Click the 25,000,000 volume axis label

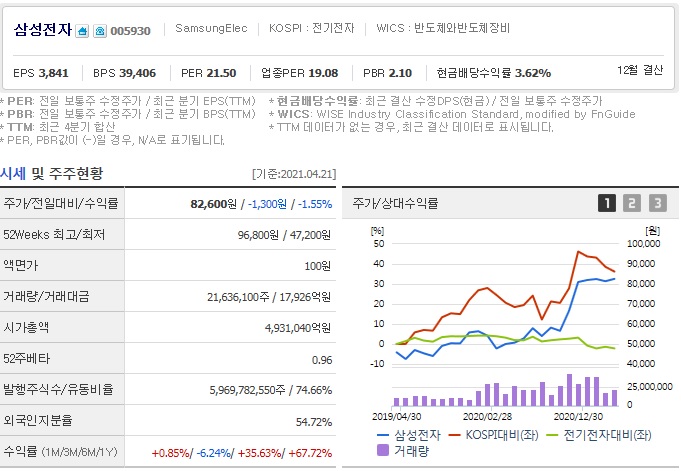click(x=650, y=386)
